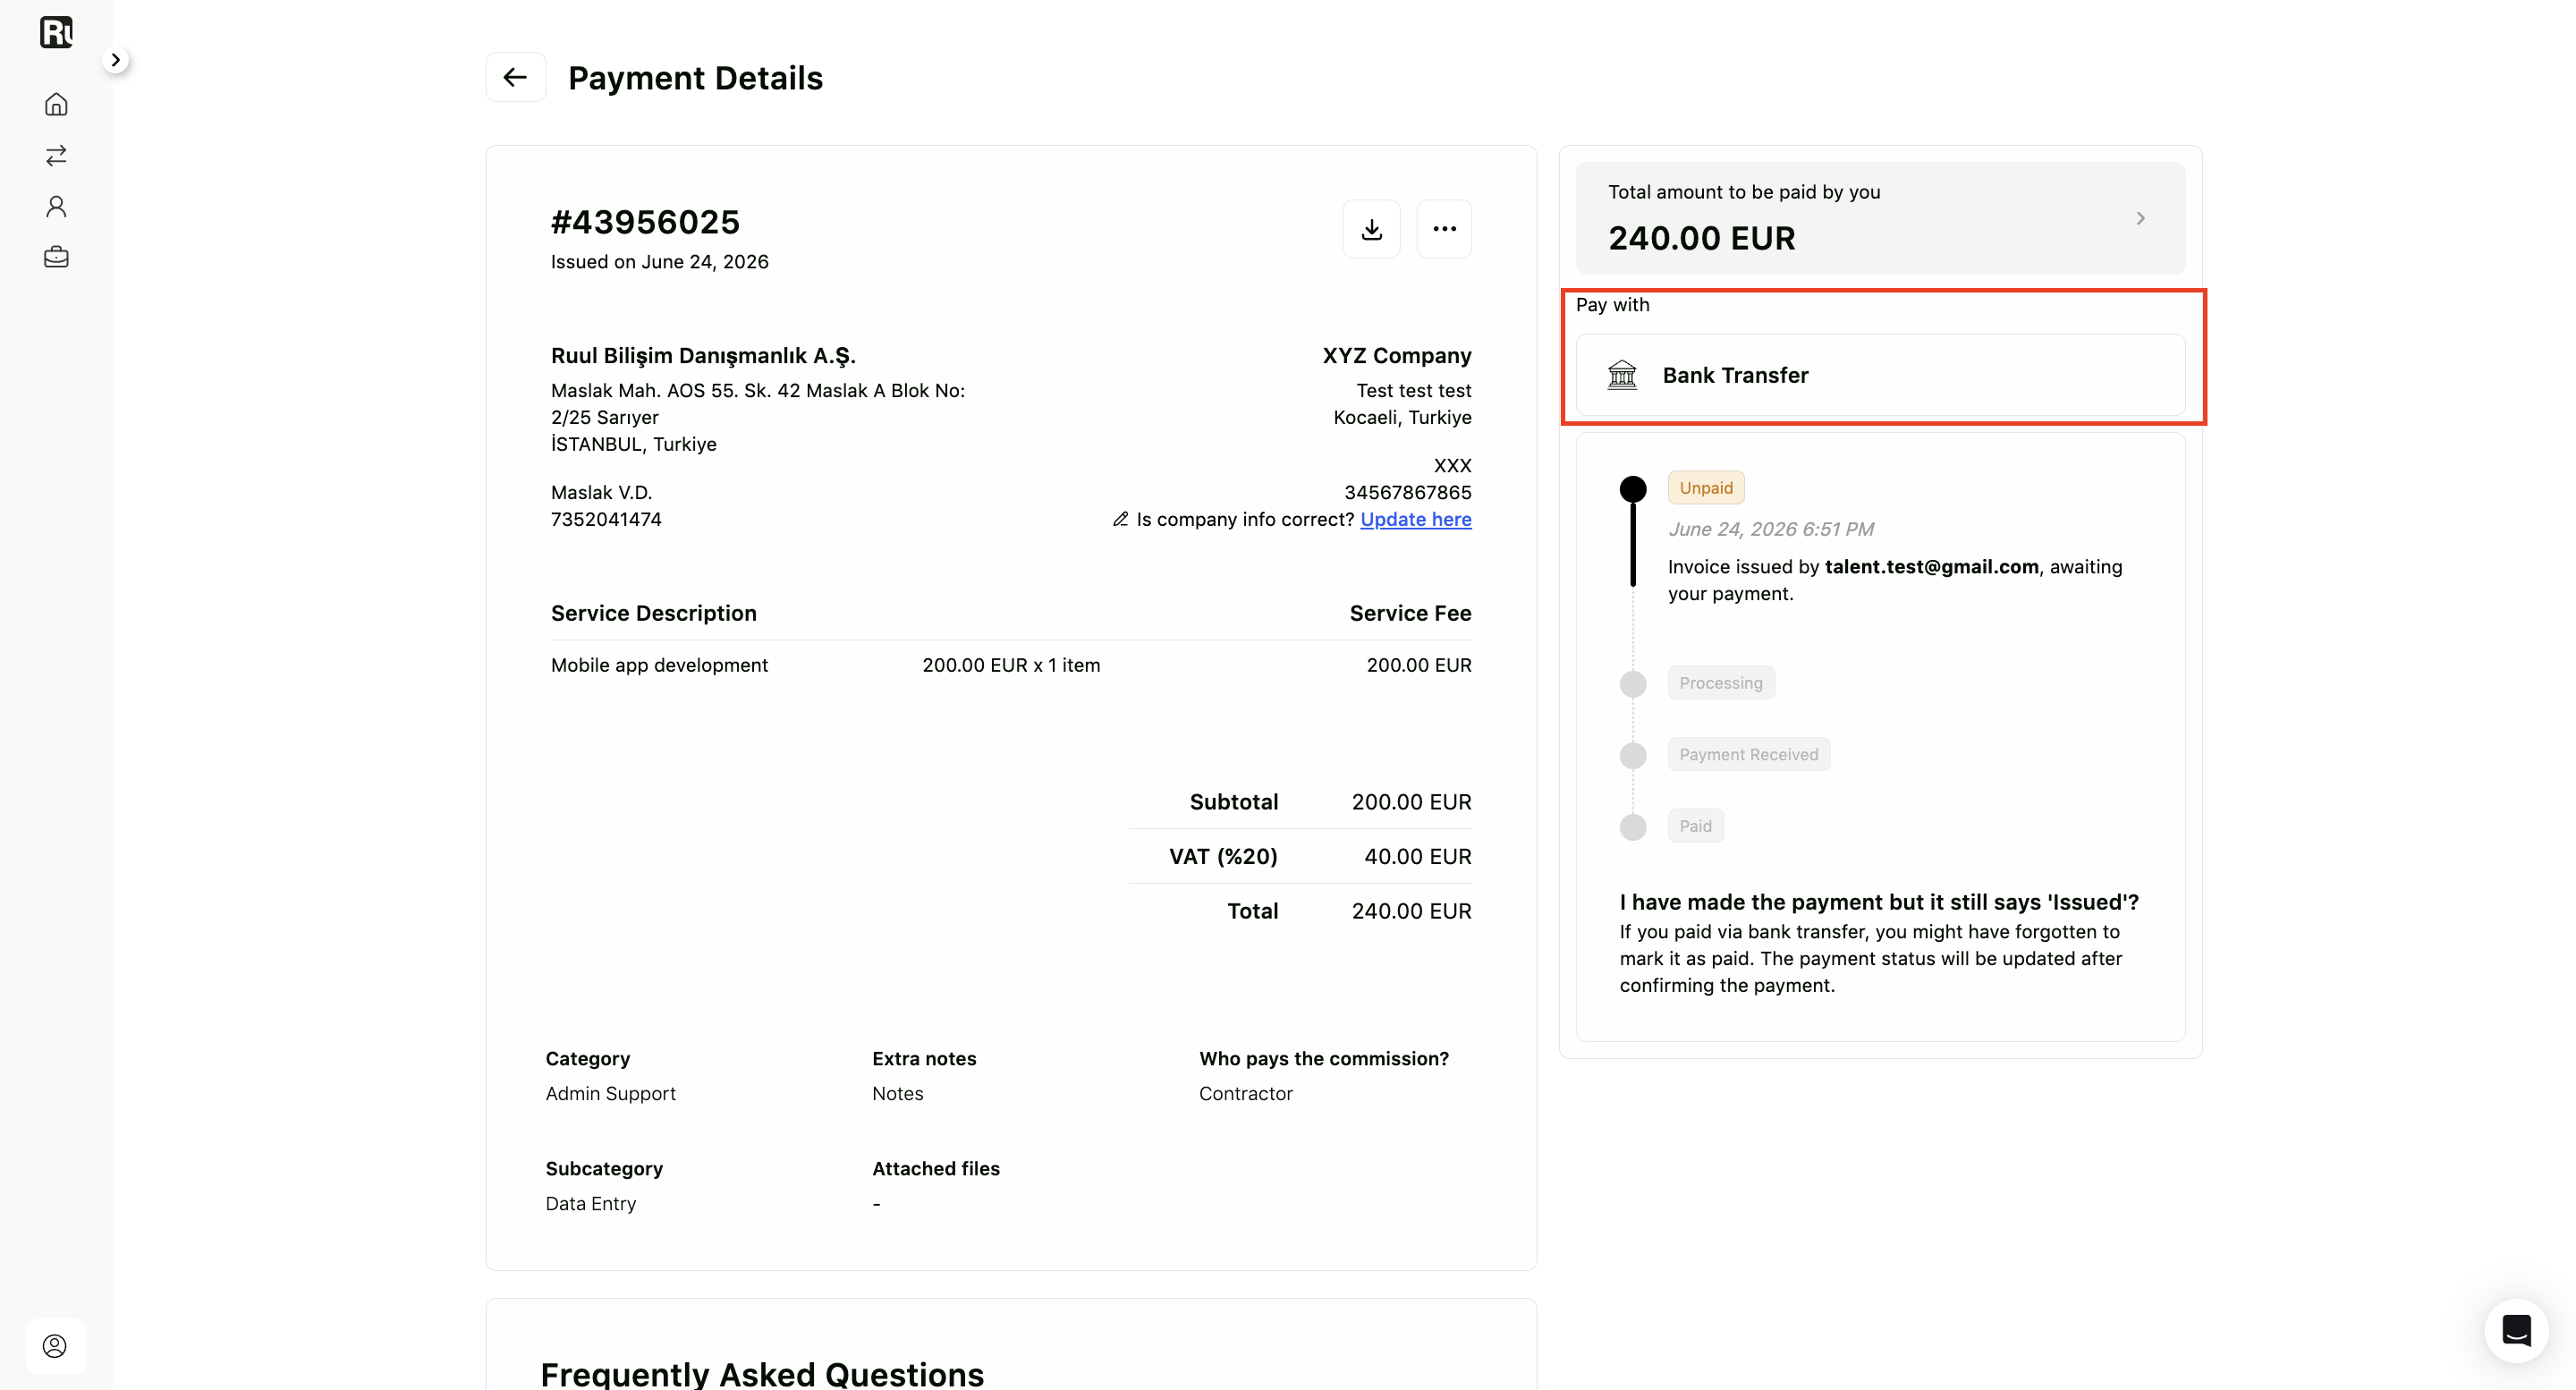Click the bank building icon
This screenshot has width=2576, height=1390.
(1622, 375)
